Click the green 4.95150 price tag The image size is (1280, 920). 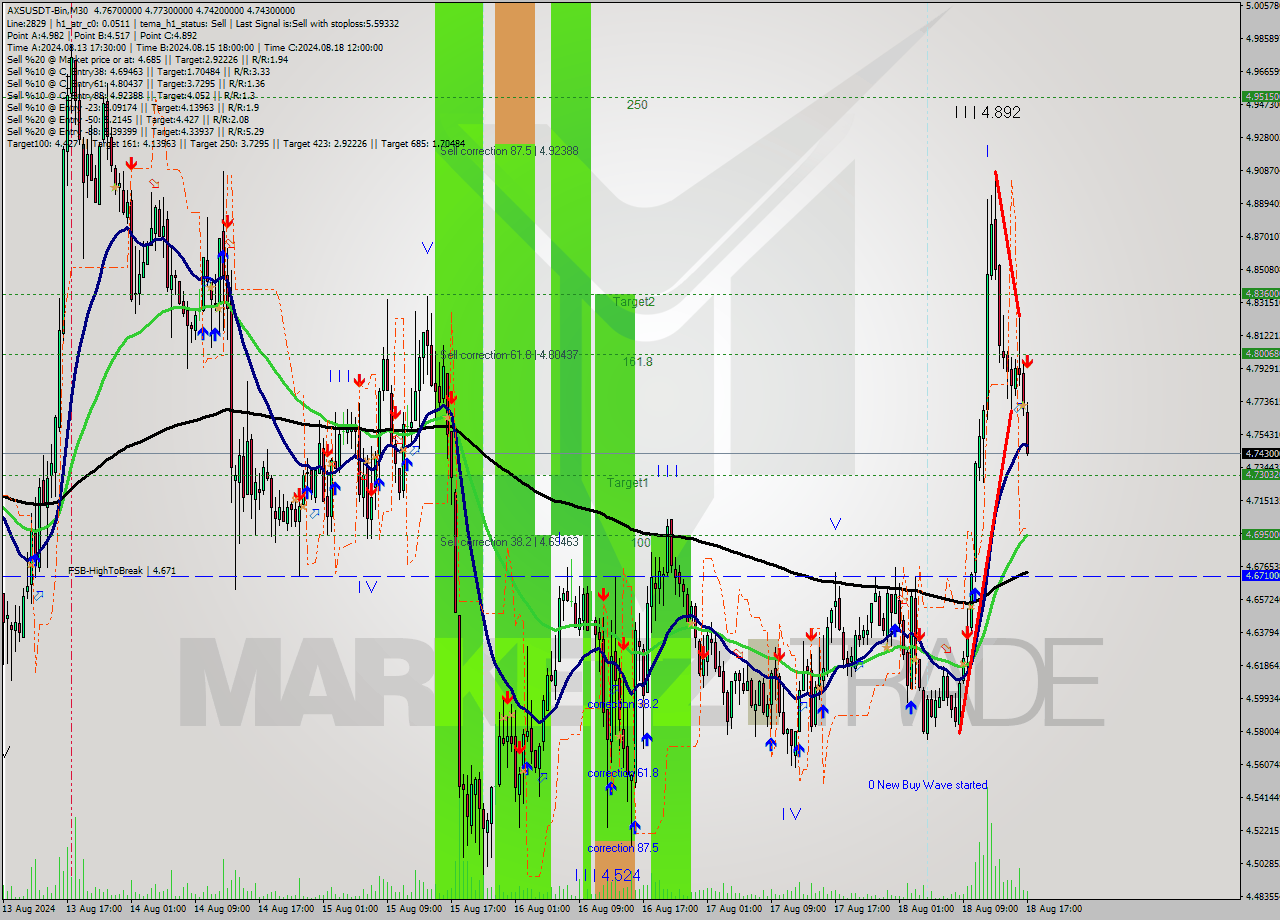(1260, 97)
